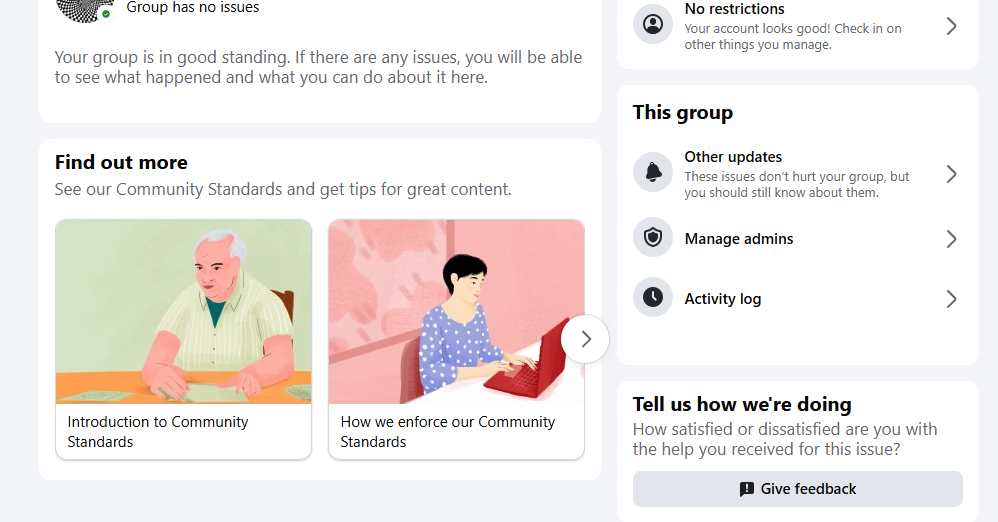Open Introduction to Community Standards link
The height and width of the screenshot is (522, 998).
tap(158, 432)
